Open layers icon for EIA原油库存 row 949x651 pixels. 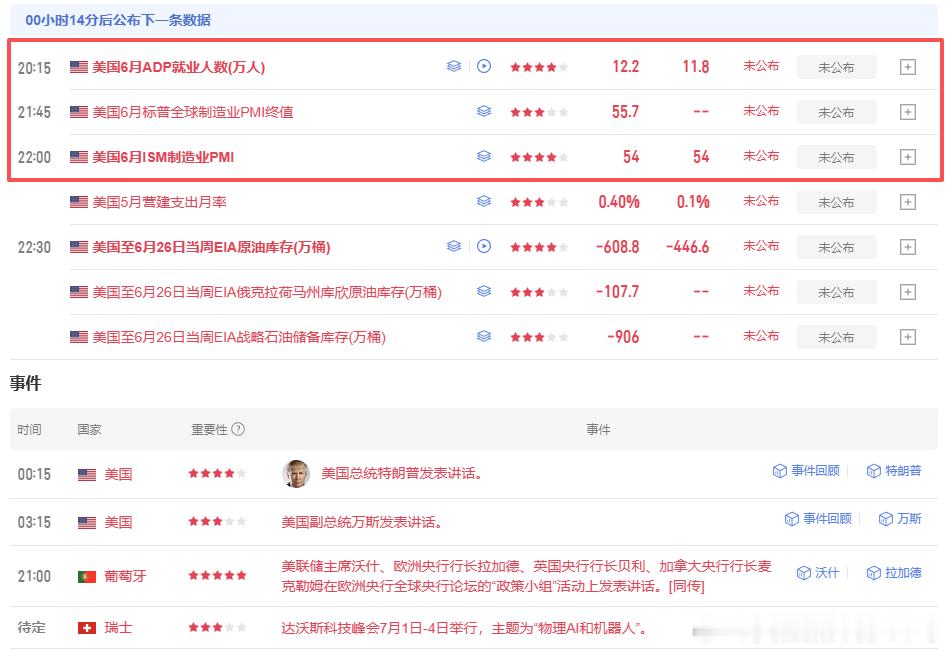tap(454, 246)
